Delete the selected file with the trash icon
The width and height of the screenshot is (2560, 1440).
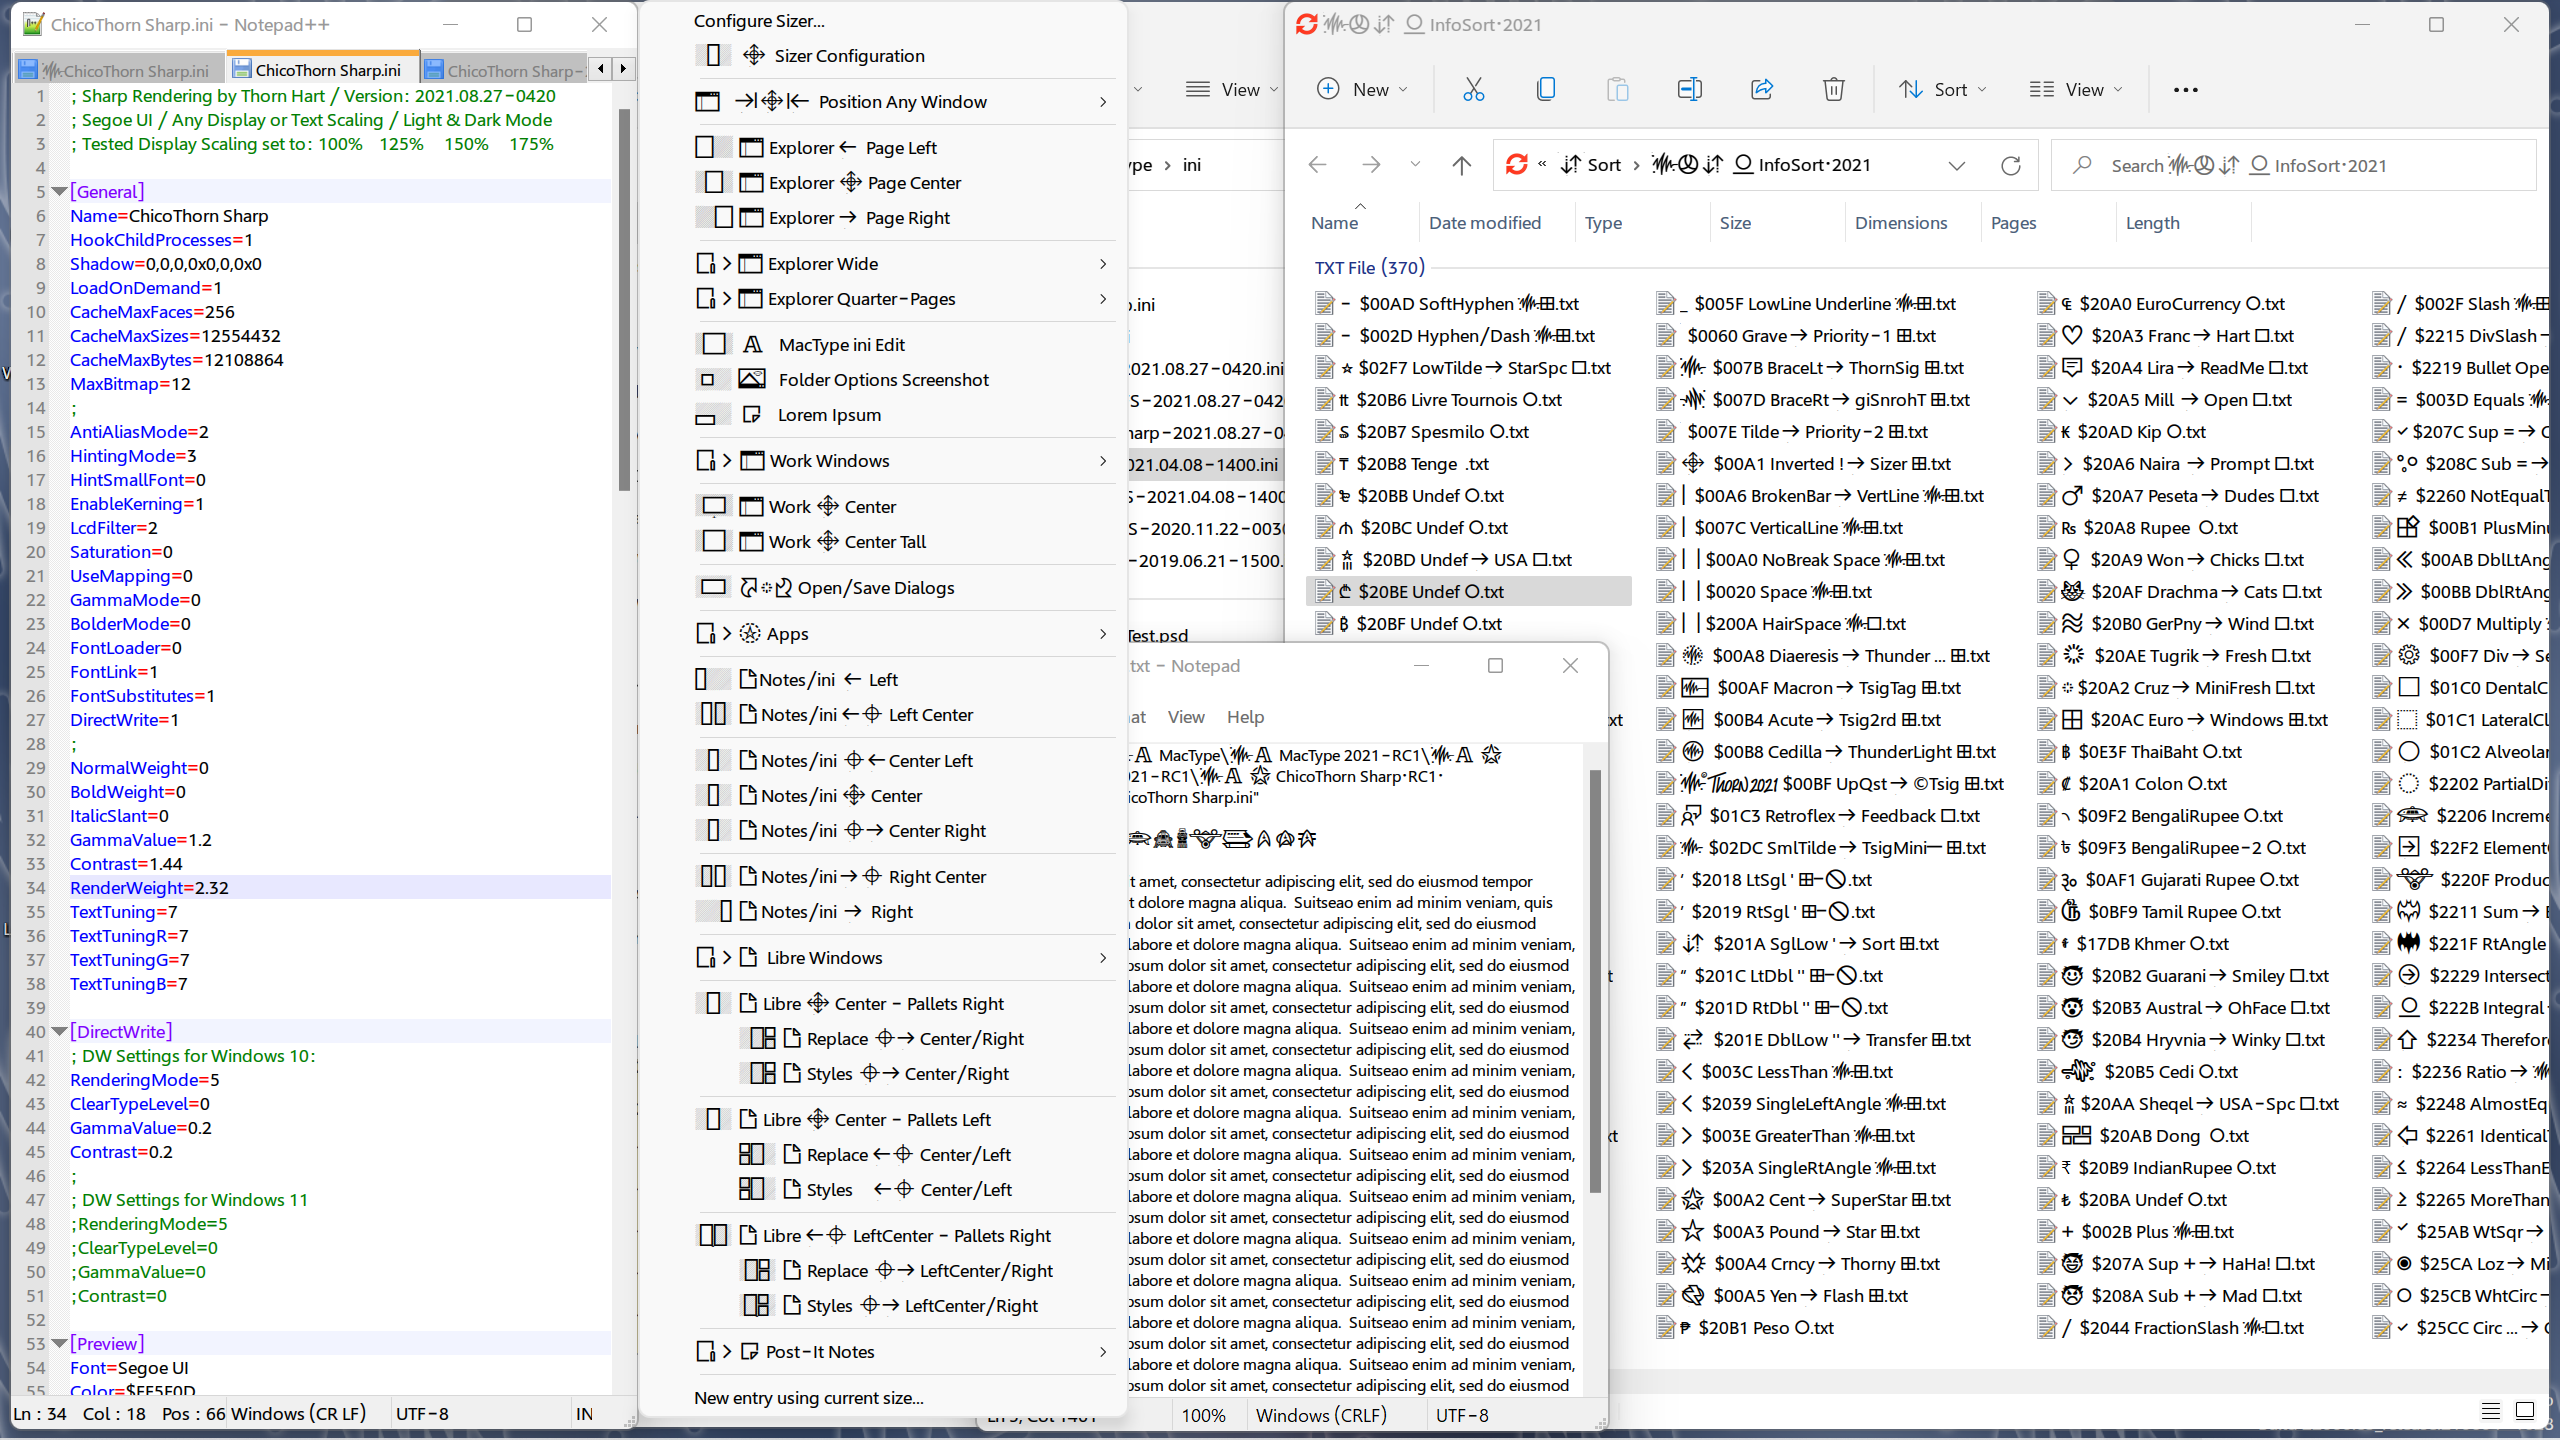(1832, 89)
